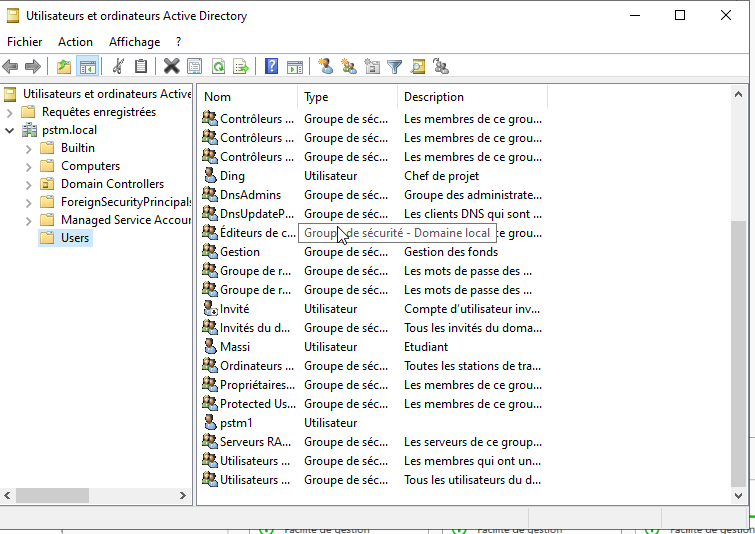This screenshot has height=534, width=755.
Task: Select the DnsAdmins group entry
Action: (x=250, y=195)
